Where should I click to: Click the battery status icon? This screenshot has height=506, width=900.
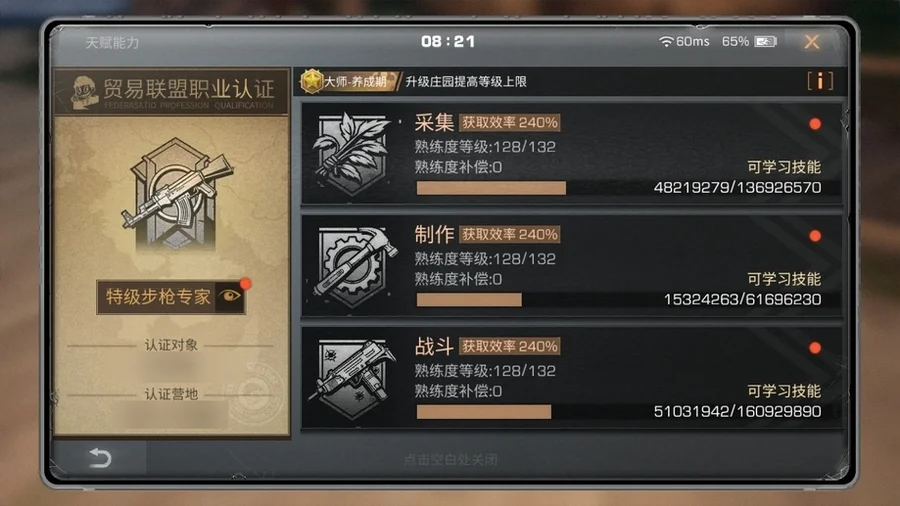(x=765, y=41)
